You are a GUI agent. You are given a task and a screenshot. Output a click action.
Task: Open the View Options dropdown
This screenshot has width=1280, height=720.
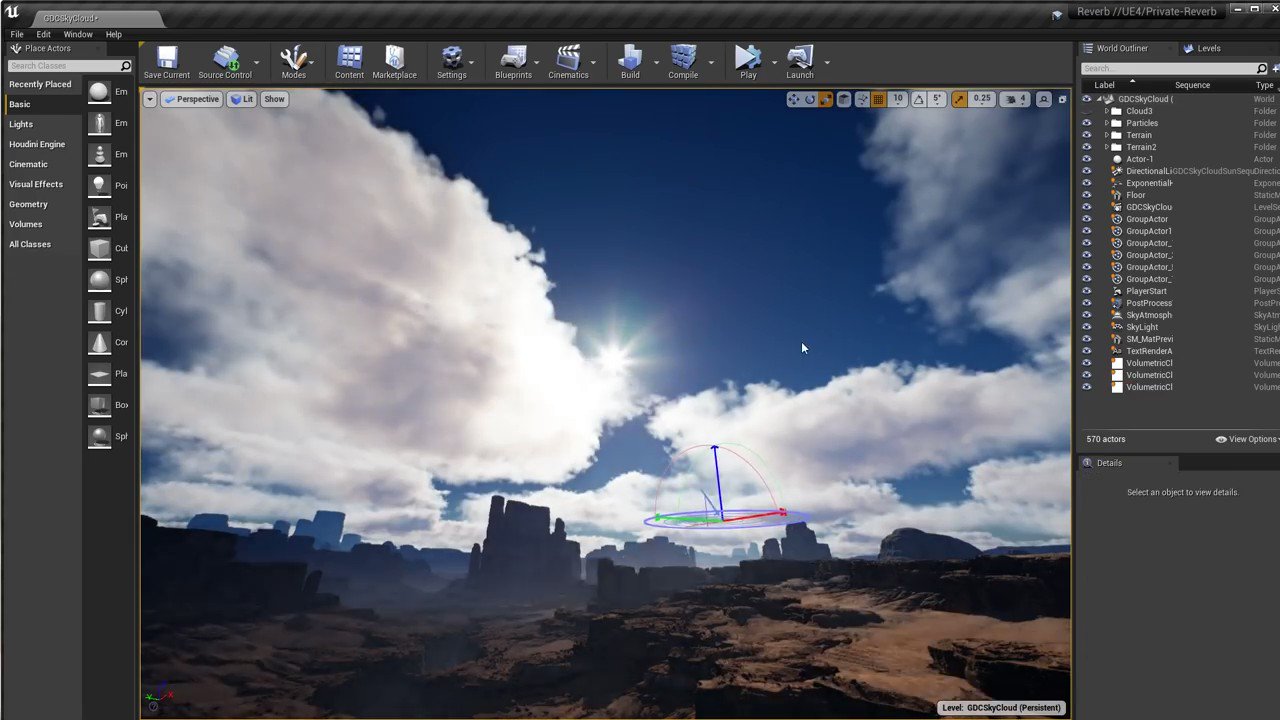coord(1246,439)
